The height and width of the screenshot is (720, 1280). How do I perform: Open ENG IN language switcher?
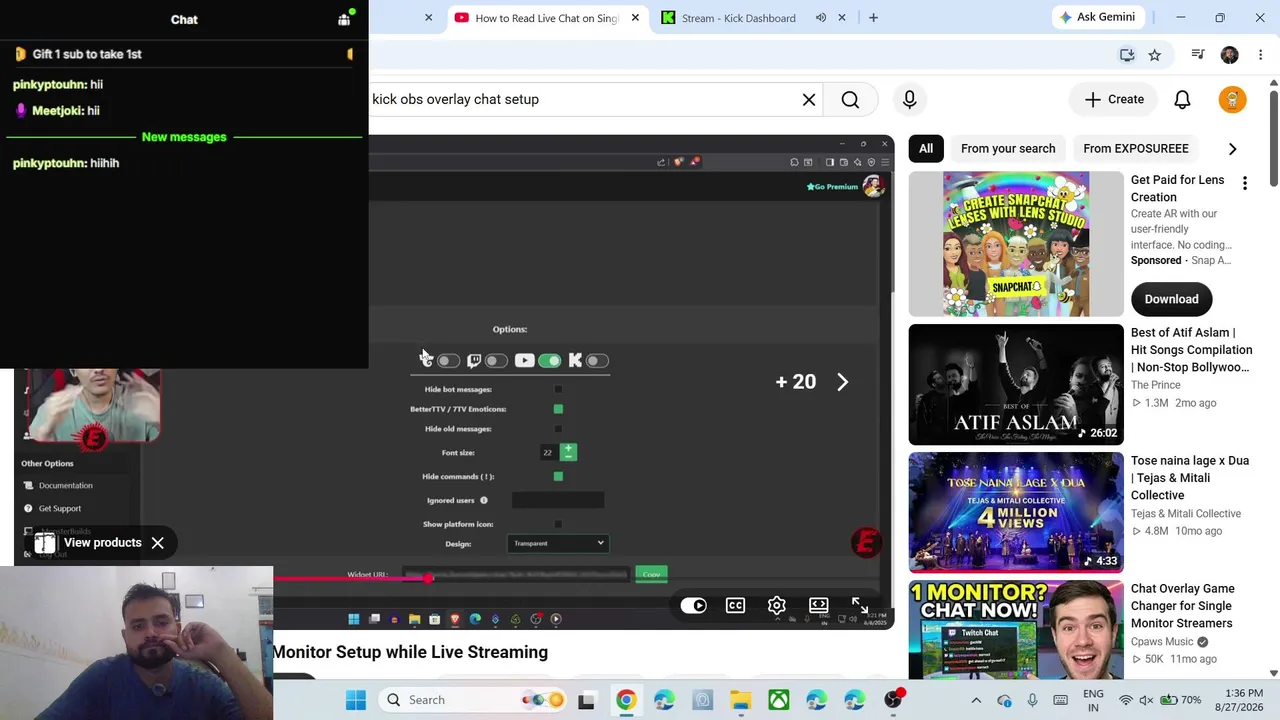click(1094, 700)
